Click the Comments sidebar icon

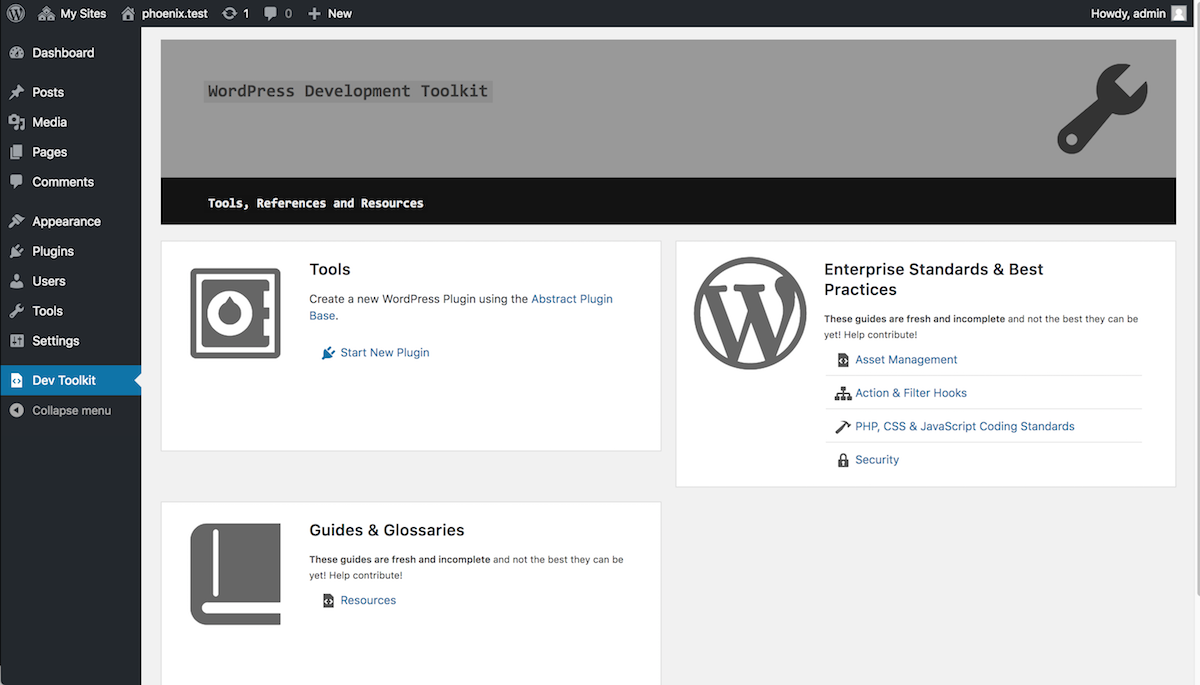(x=16, y=182)
